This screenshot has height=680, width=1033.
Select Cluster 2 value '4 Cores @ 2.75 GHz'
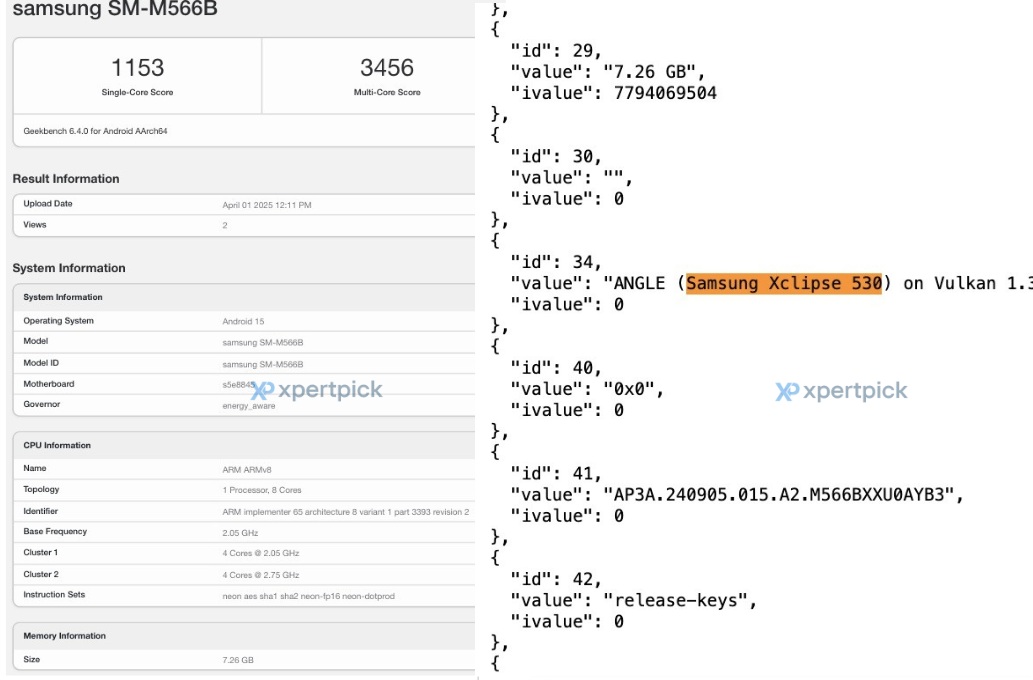coord(261,575)
